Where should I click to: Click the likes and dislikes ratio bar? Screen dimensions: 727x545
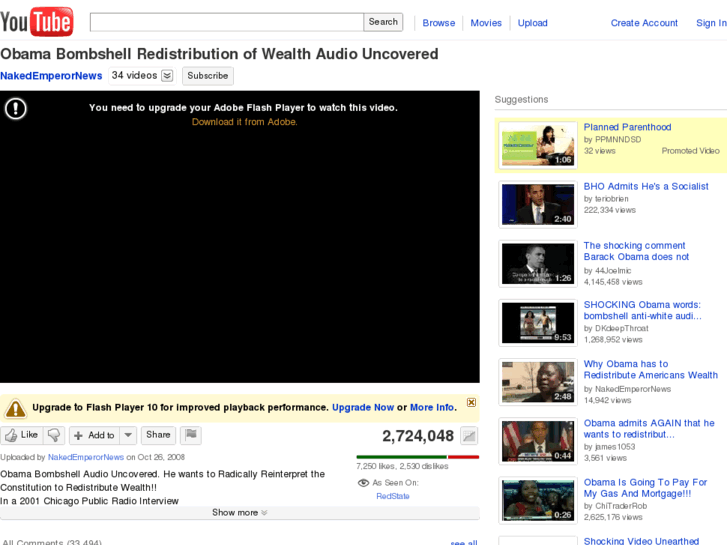pyautogui.click(x=417, y=457)
